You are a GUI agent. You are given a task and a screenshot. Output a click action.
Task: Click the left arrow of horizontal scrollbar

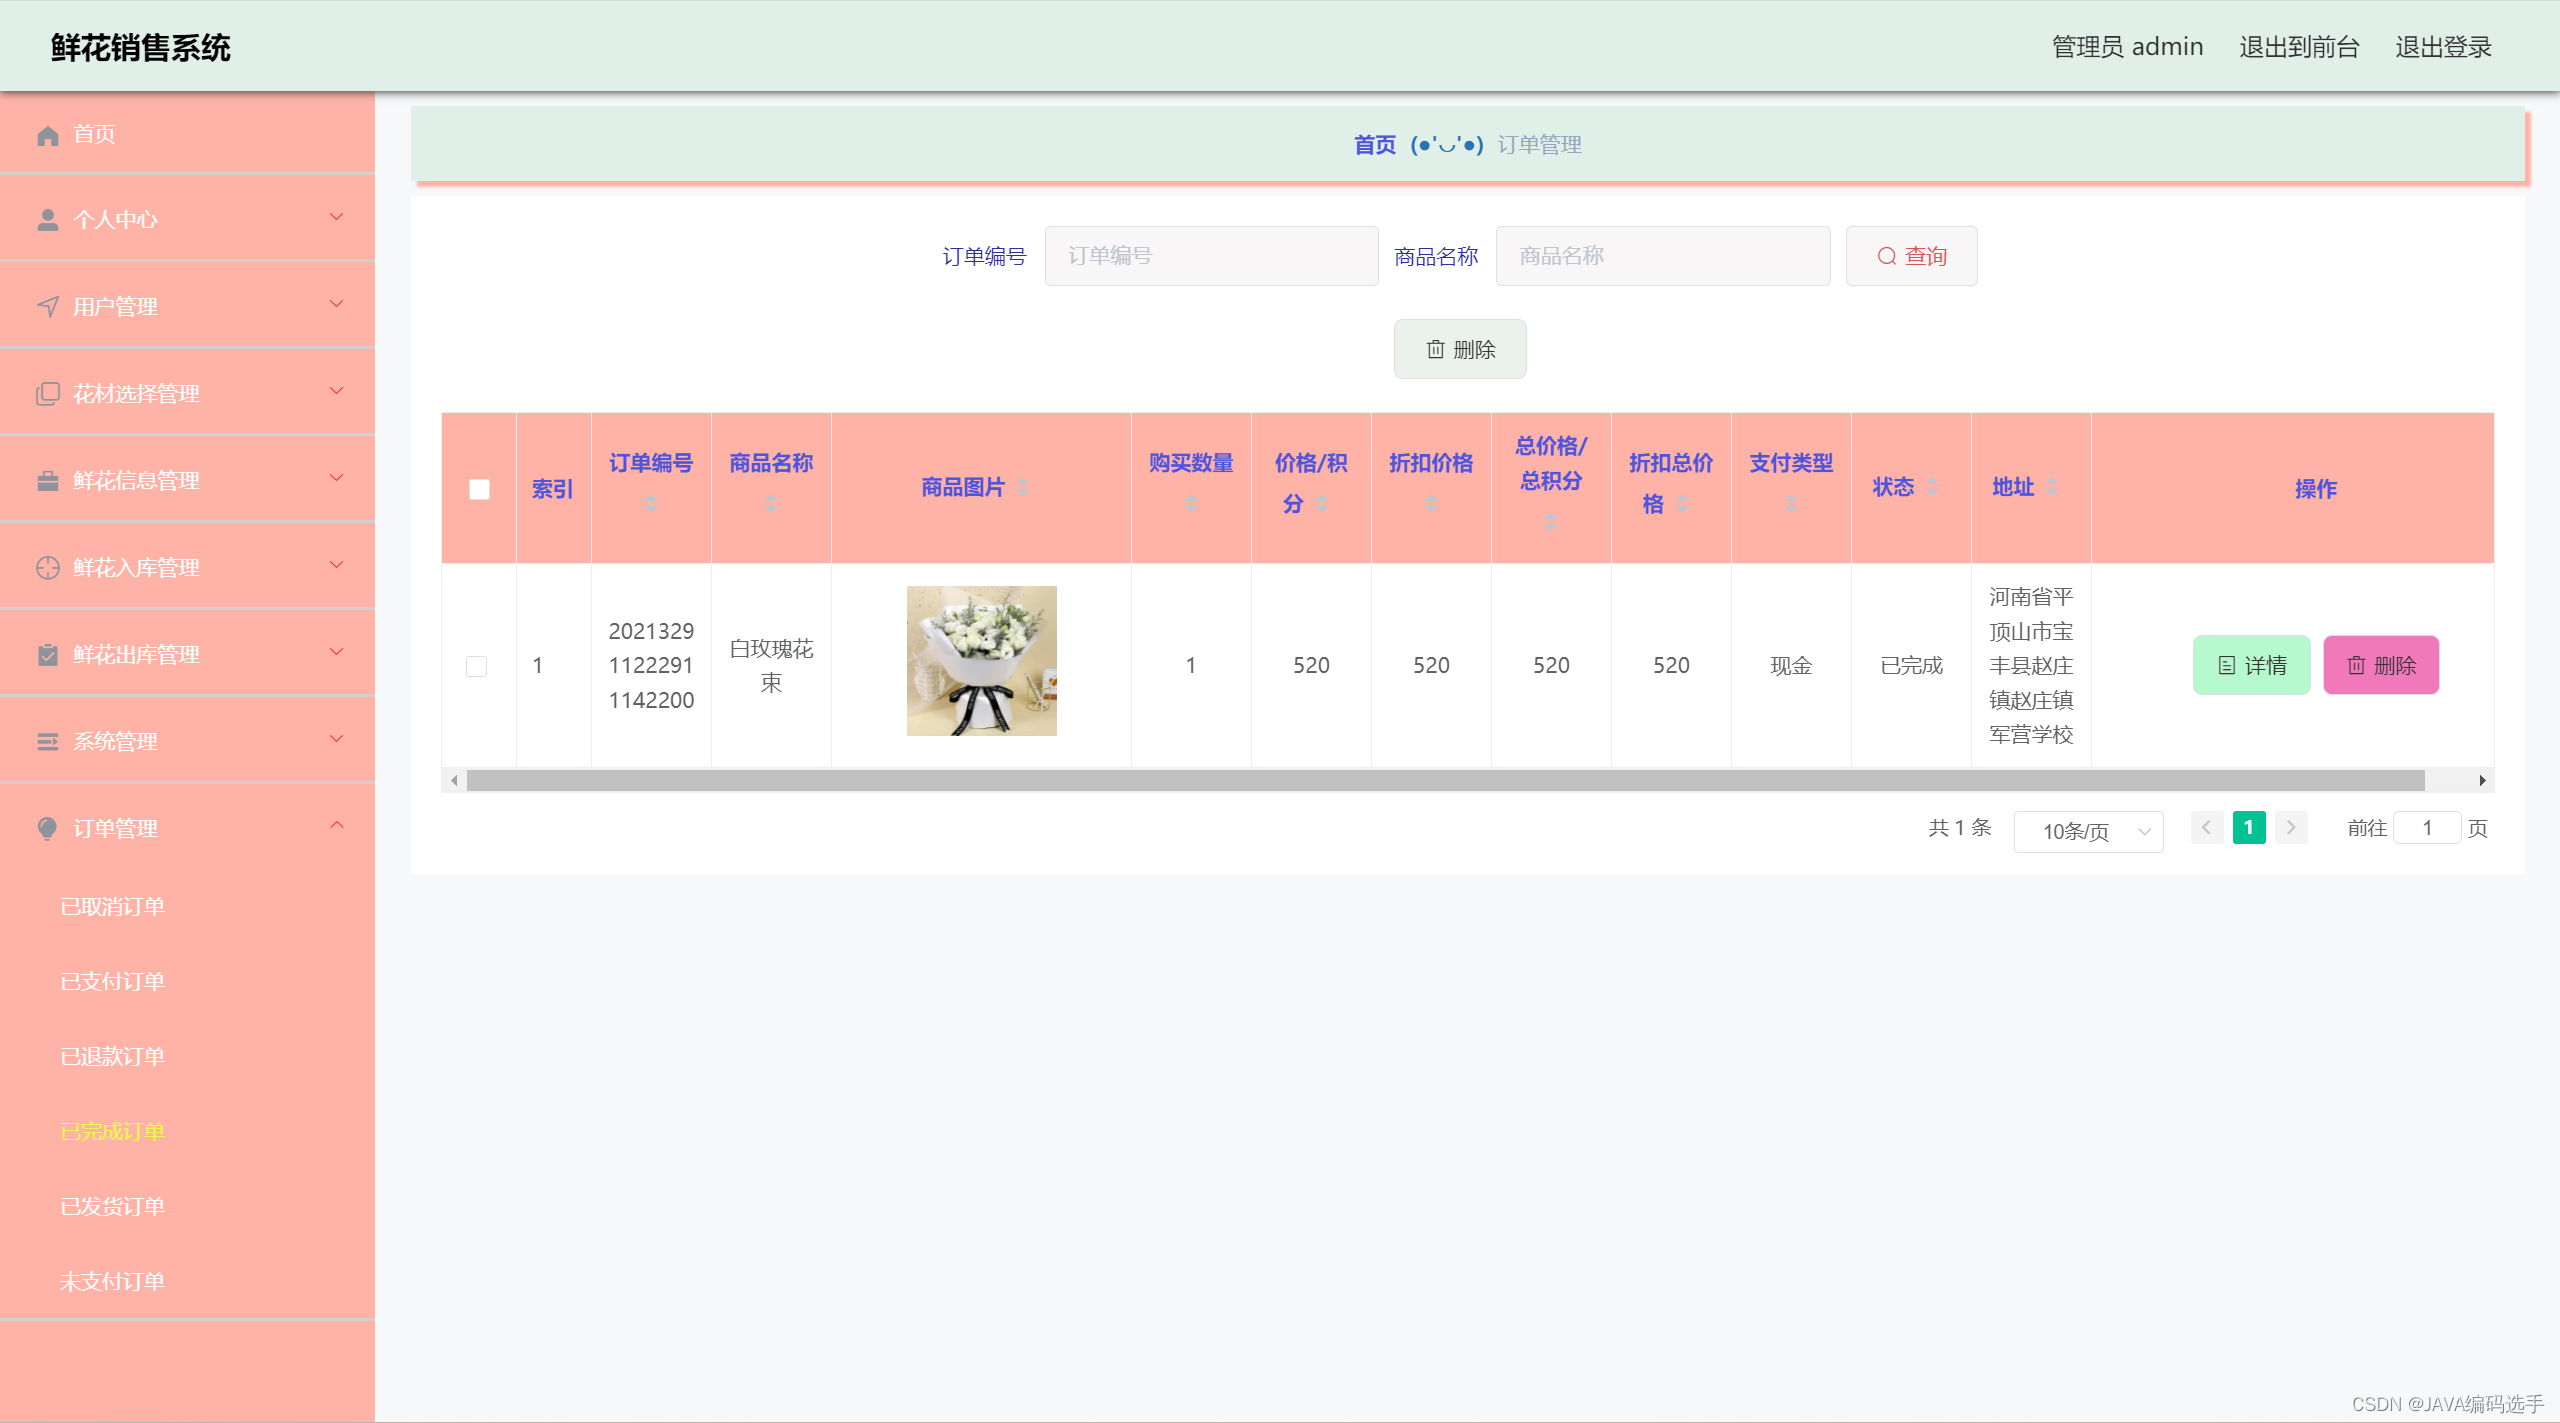454,780
